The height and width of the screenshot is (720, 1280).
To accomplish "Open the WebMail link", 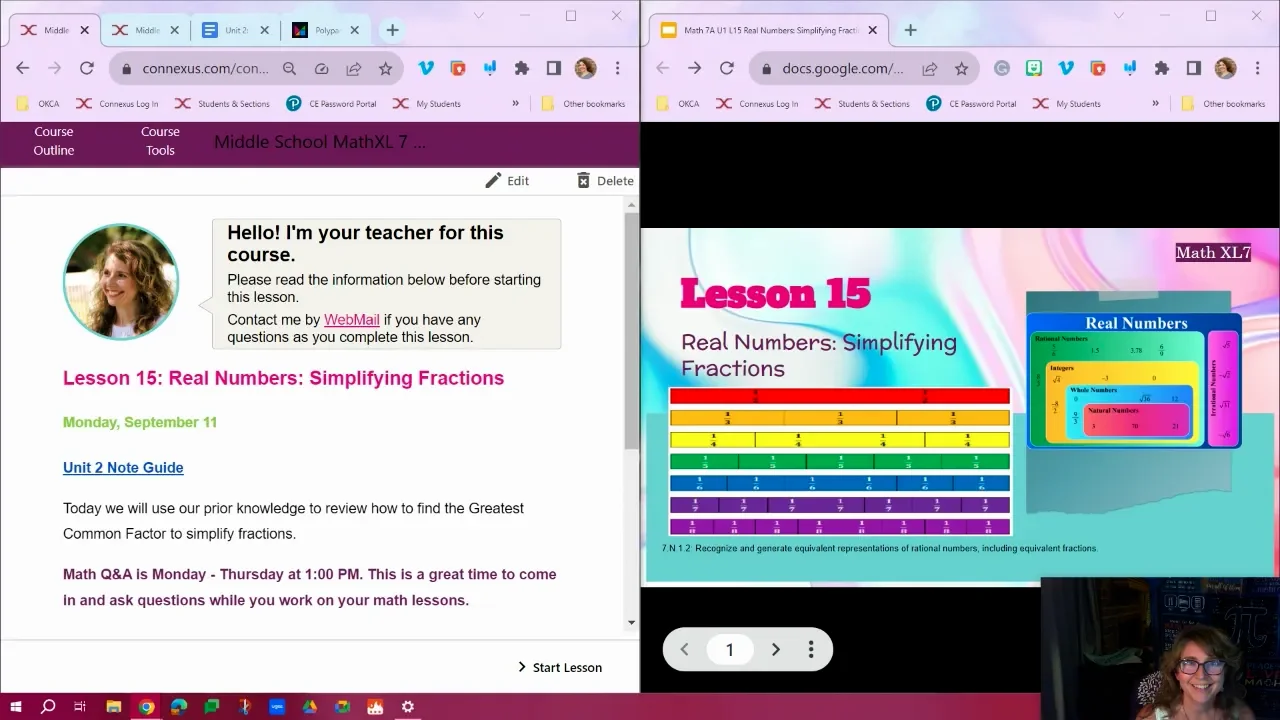I will point(352,320).
